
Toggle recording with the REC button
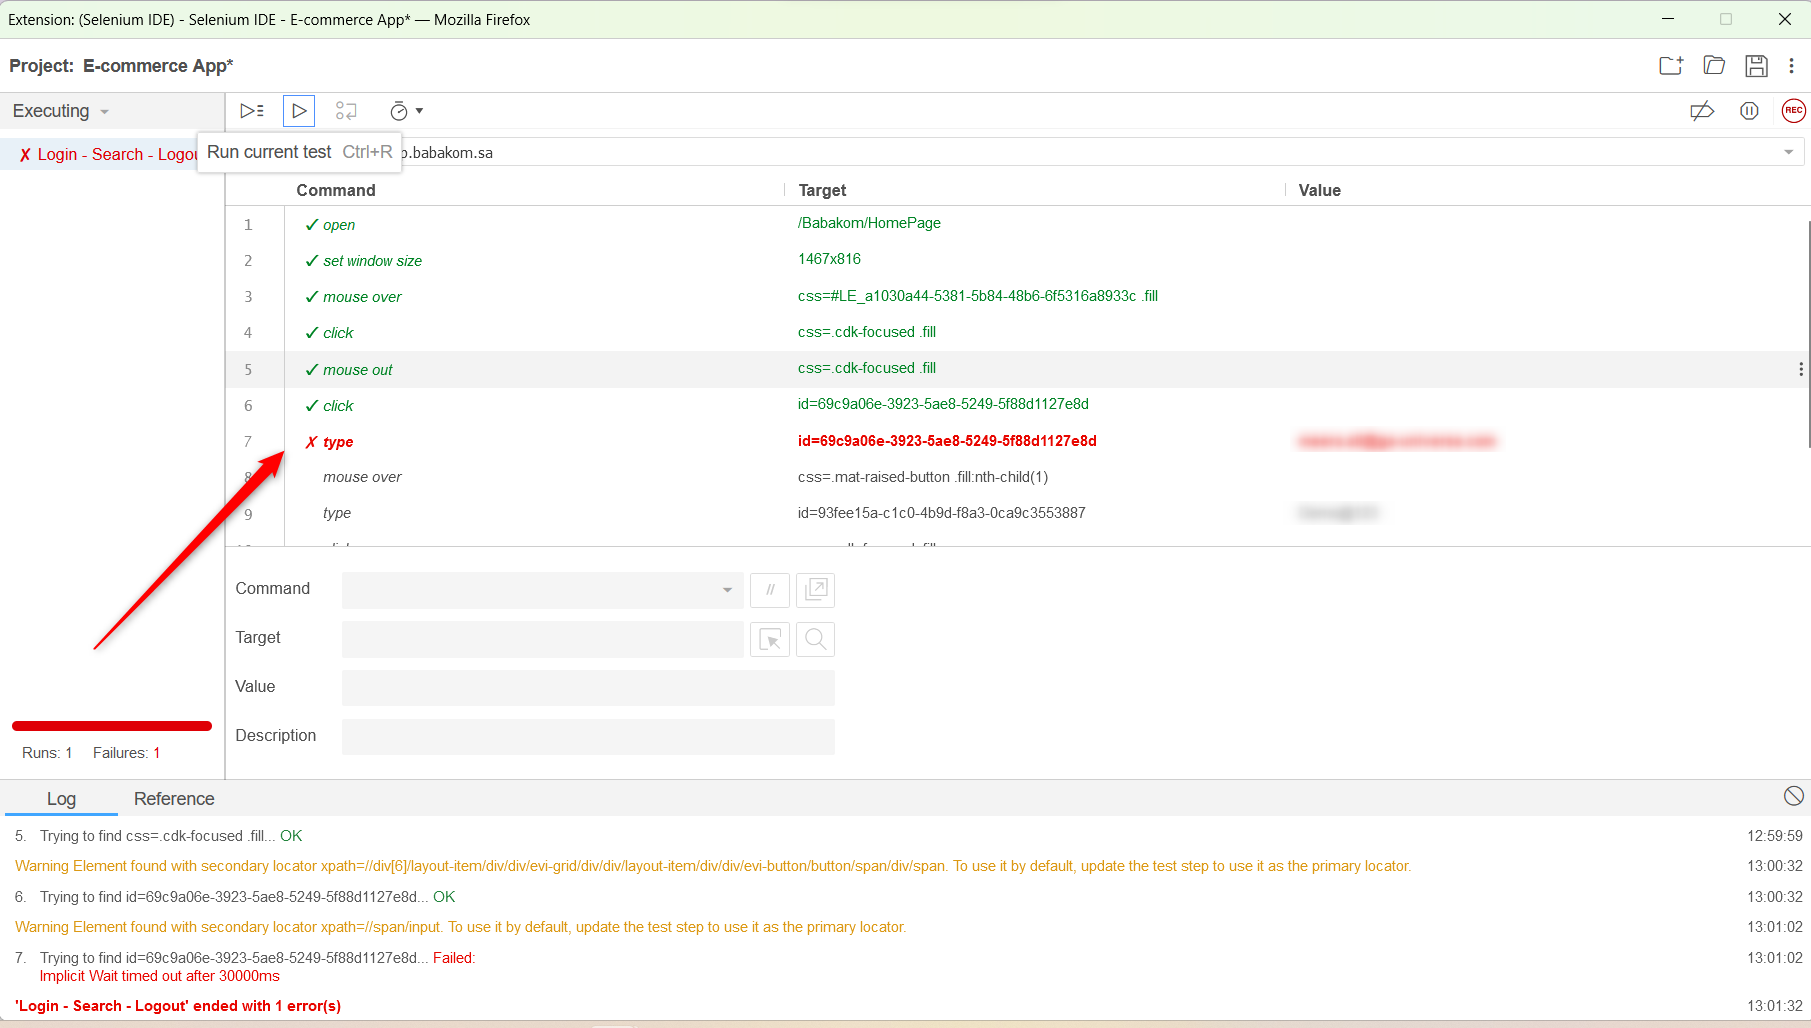click(x=1793, y=110)
